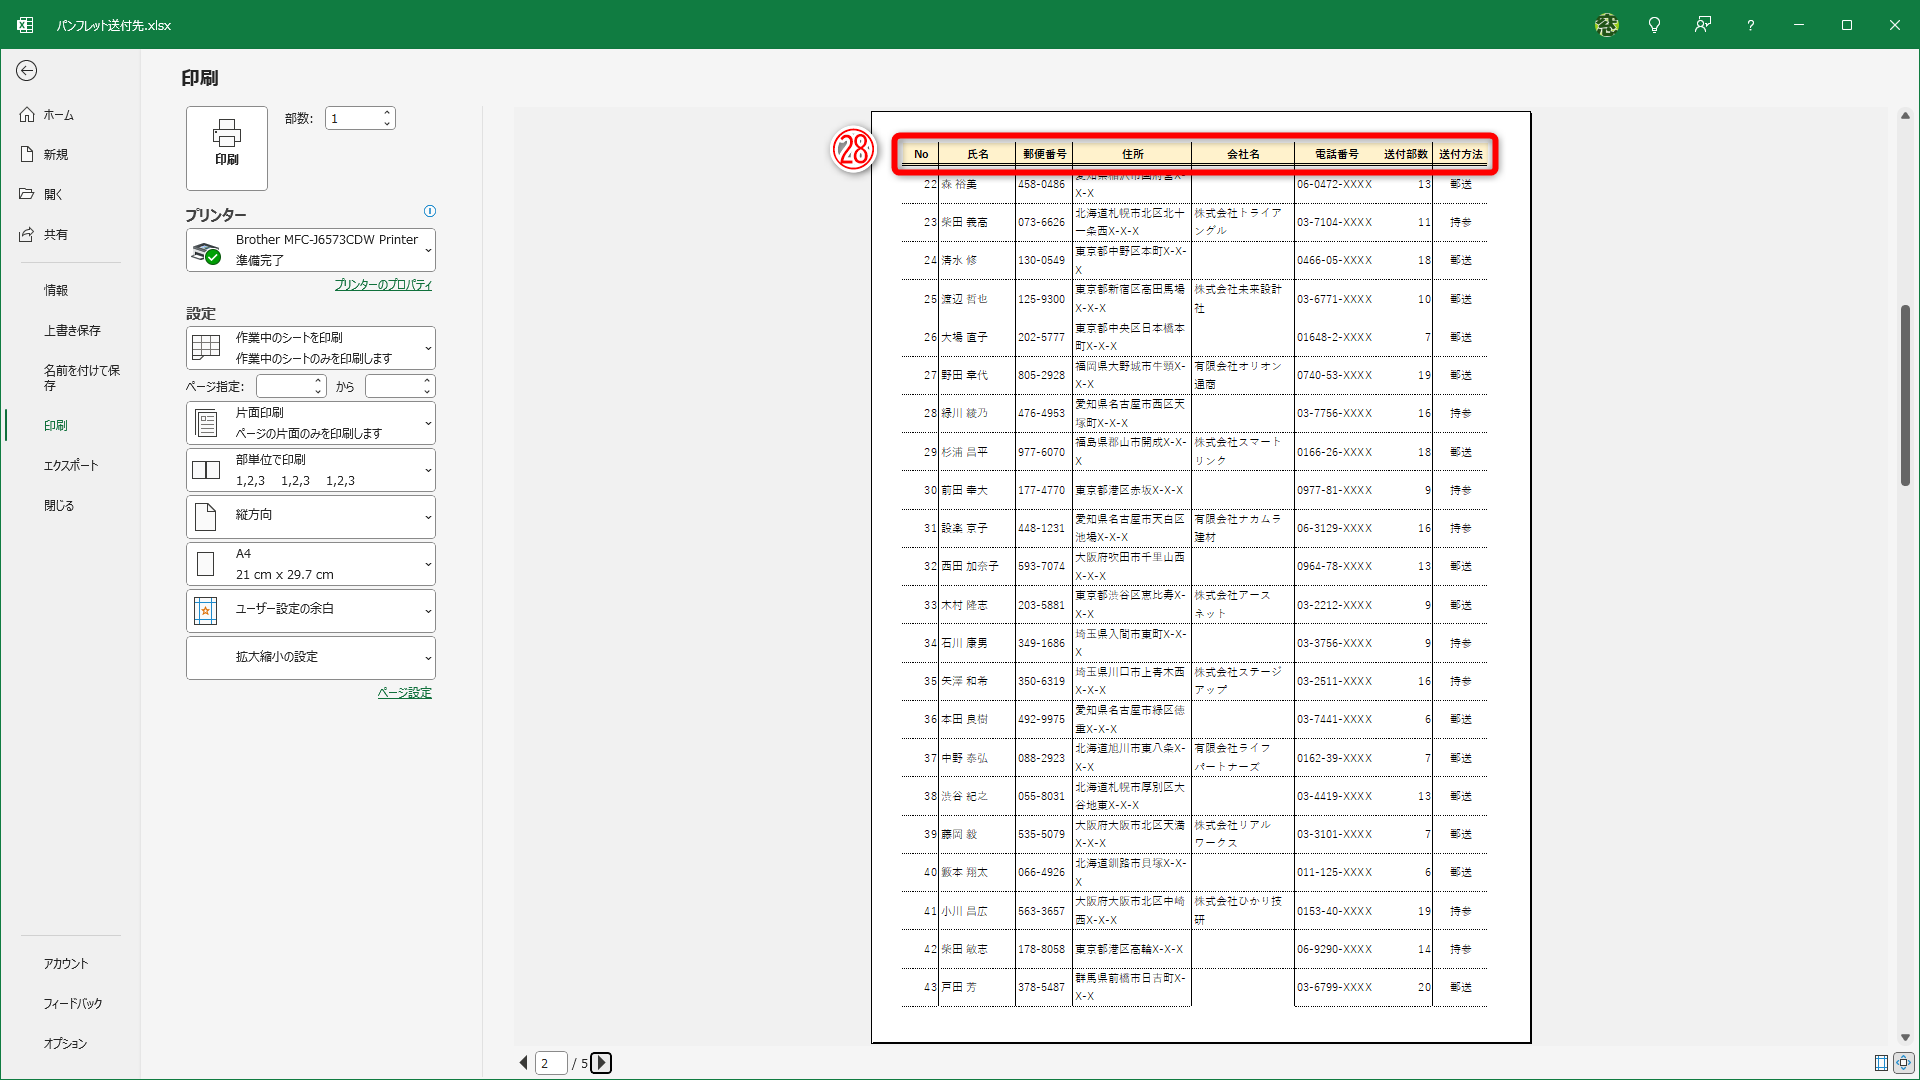1920x1080 pixels.
Task: Expand the 片面印刷 duplex dropdown
Action: pyautogui.click(x=311, y=423)
